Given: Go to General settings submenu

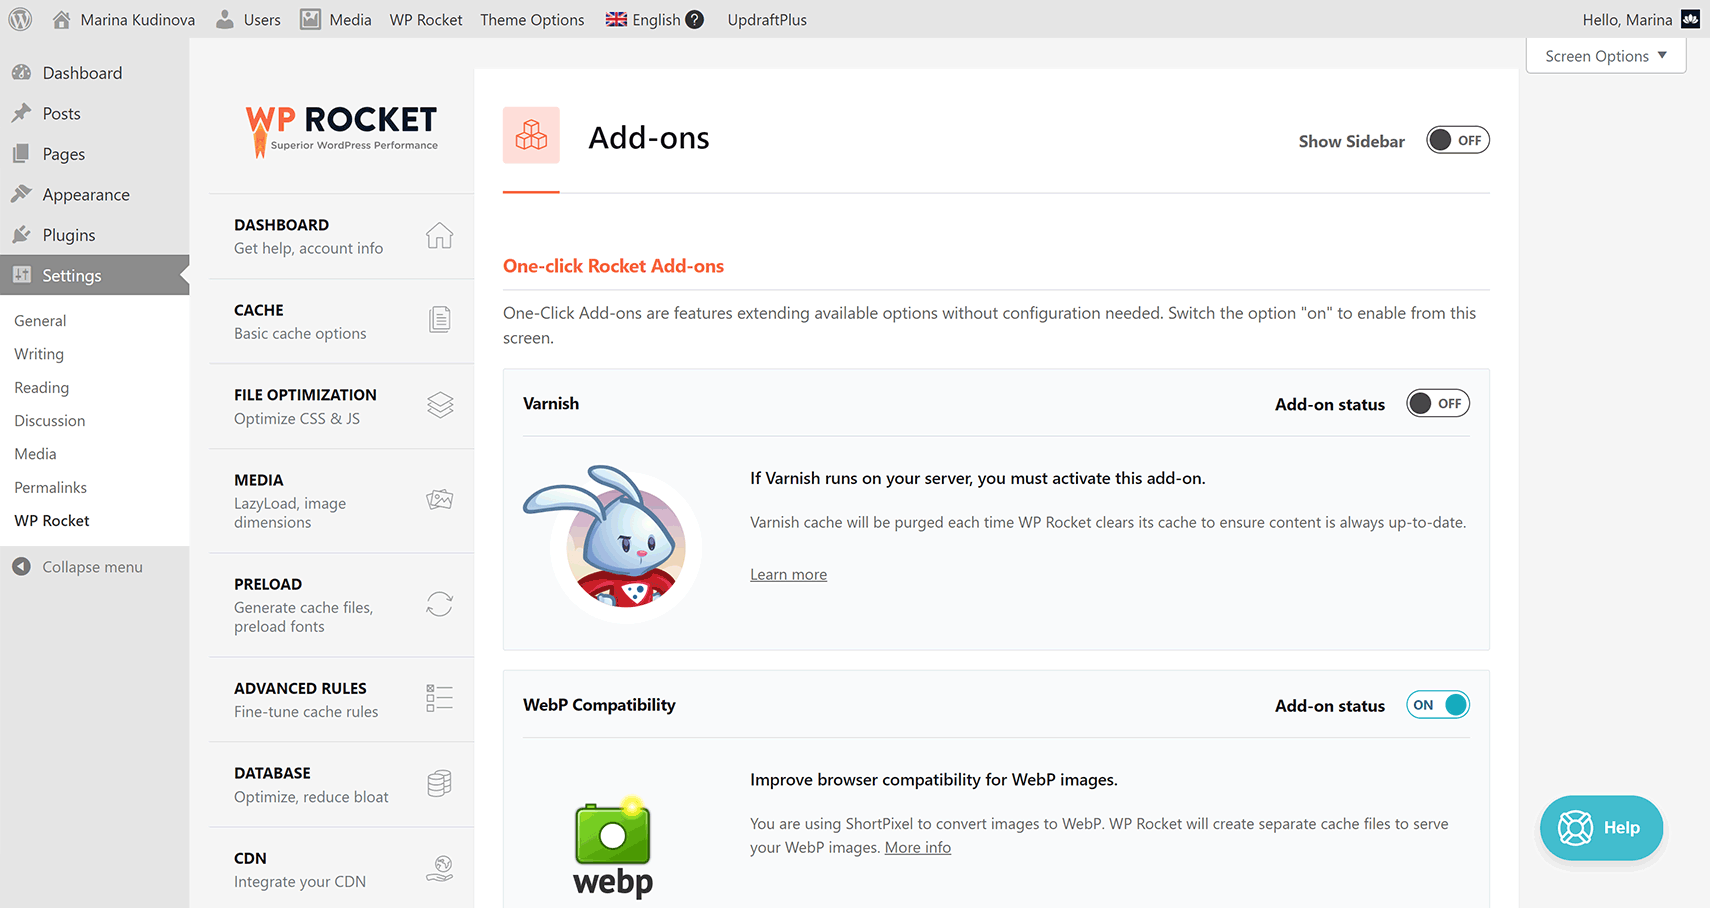Looking at the screenshot, I should pyautogui.click(x=40, y=320).
